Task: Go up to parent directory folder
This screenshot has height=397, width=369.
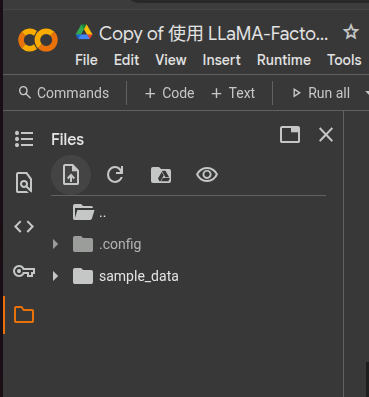Action: tap(89, 212)
